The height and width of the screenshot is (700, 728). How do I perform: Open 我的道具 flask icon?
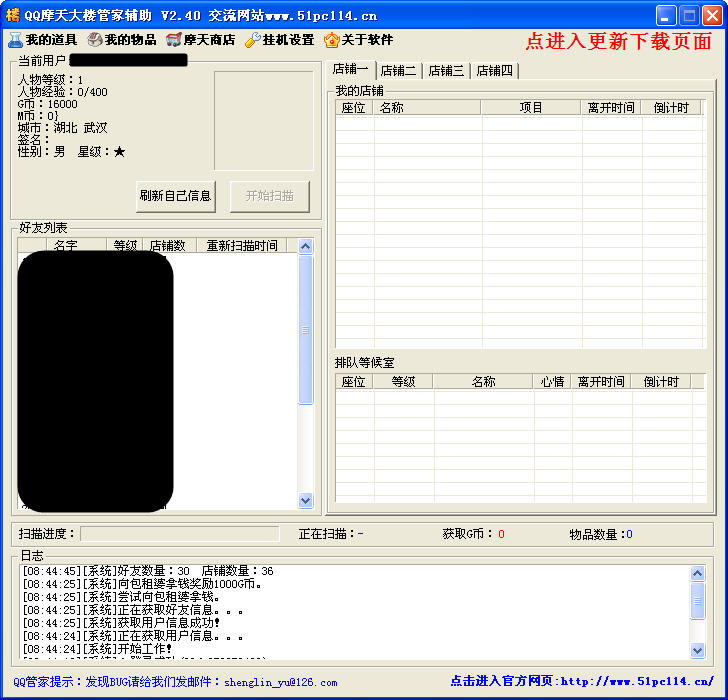(15, 40)
